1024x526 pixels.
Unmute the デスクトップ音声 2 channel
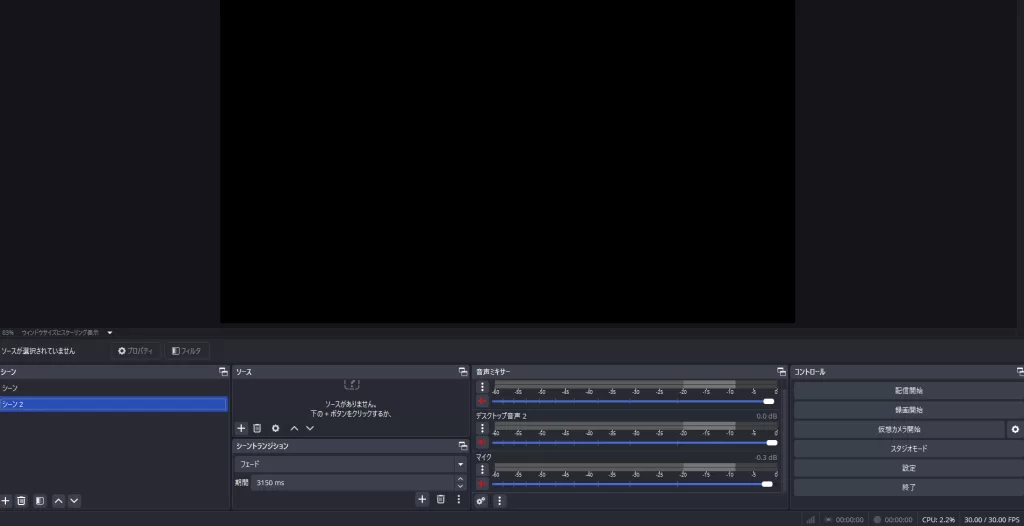[482, 442]
